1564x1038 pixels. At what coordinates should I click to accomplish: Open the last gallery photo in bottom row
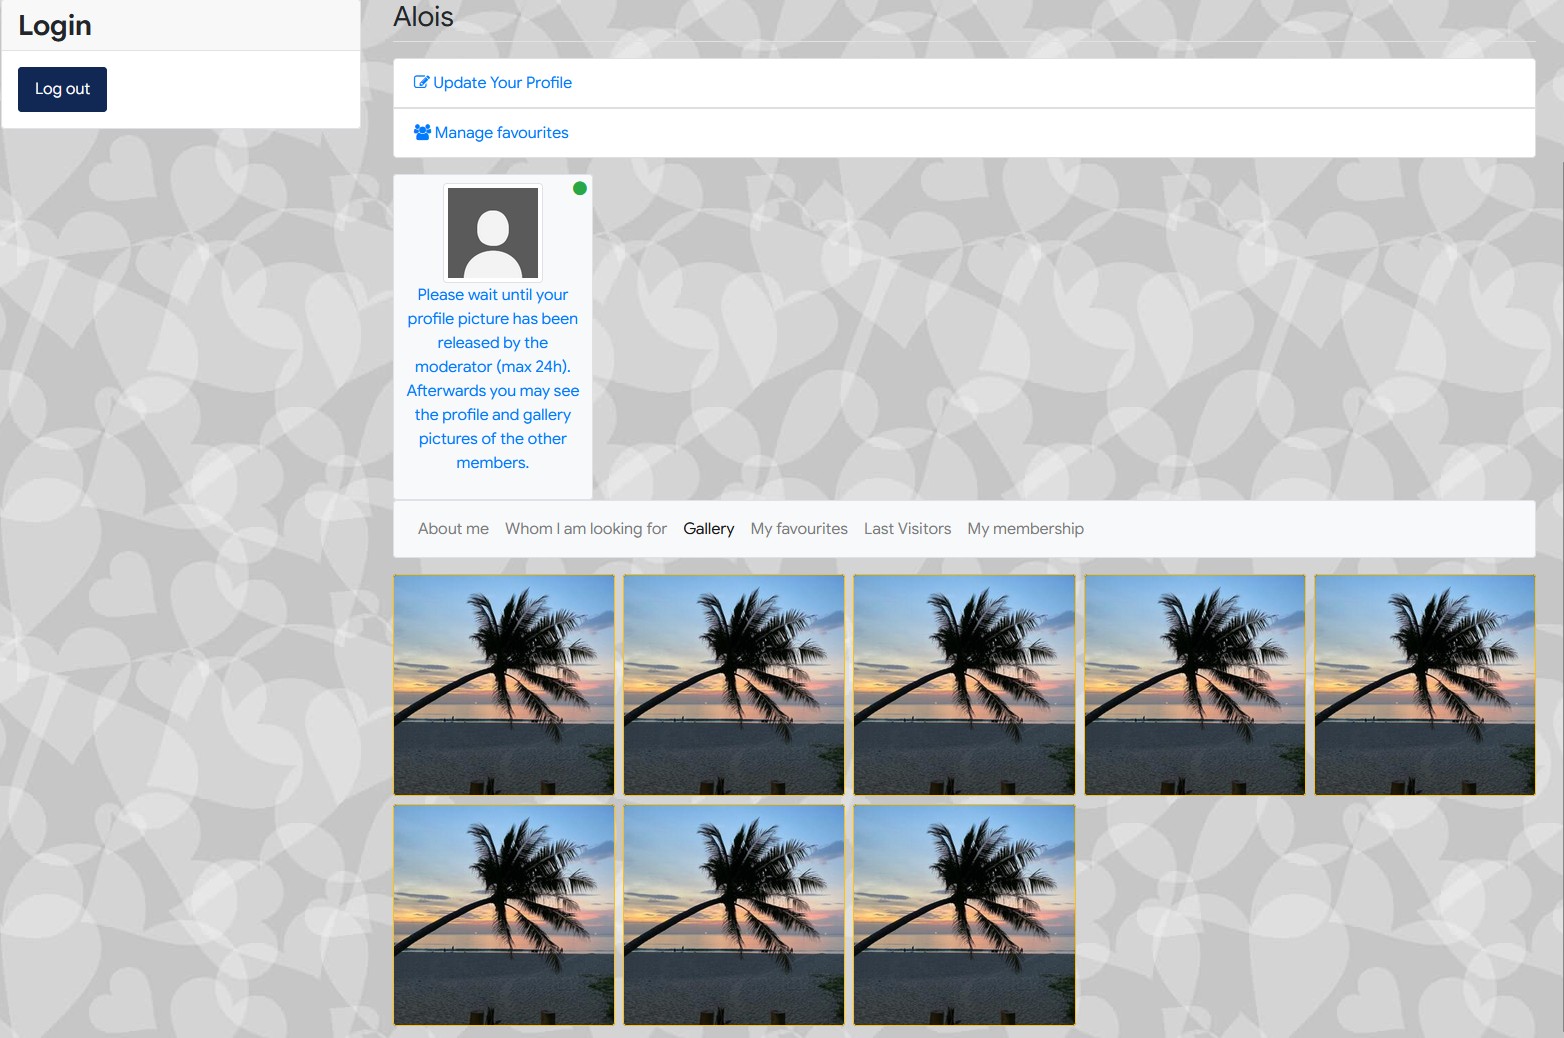click(964, 915)
